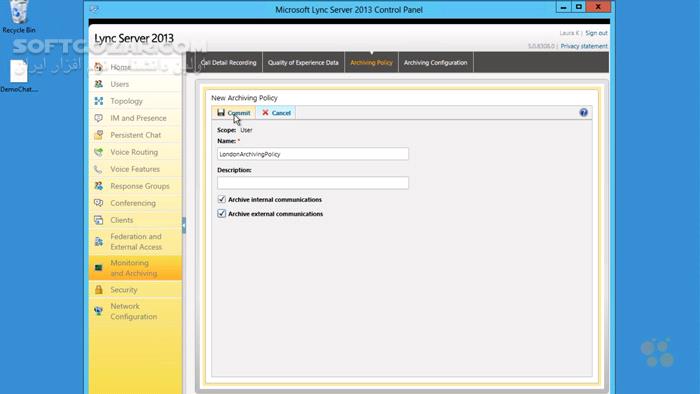Switch to Call Detail Recording tab
This screenshot has width=700, height=394.
229,62
